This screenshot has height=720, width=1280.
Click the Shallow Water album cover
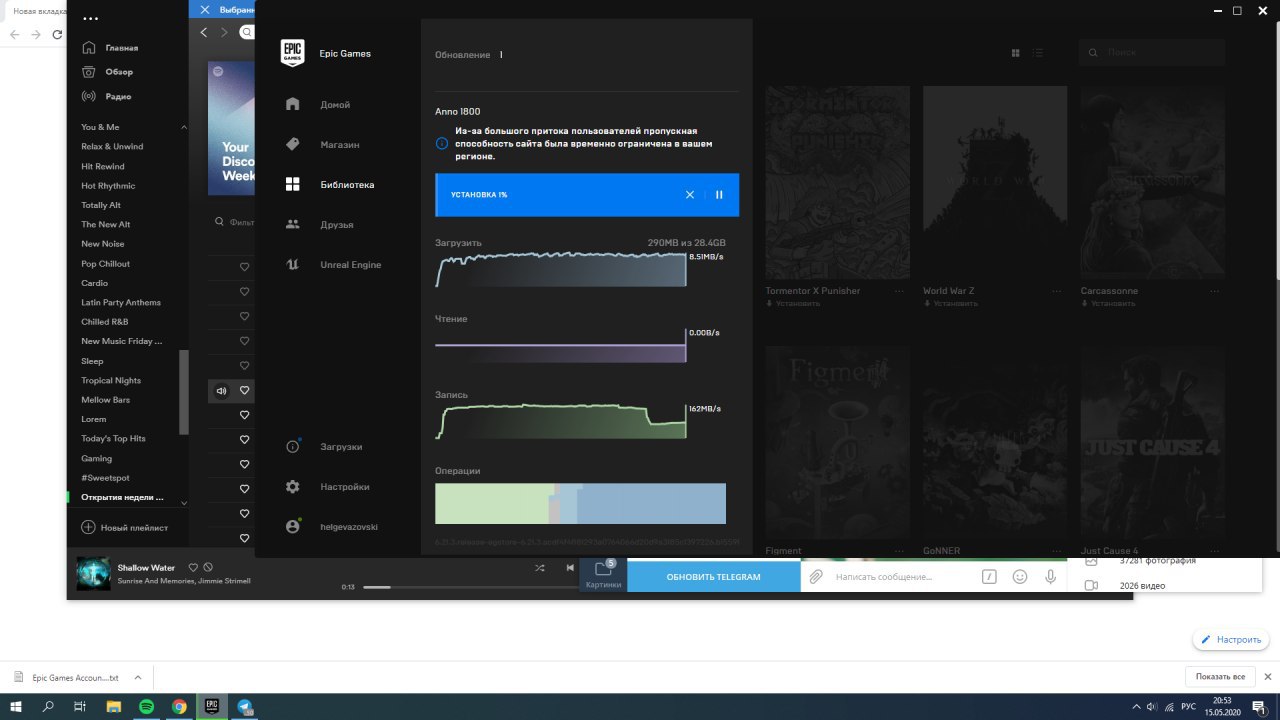[x=94, y=573]
